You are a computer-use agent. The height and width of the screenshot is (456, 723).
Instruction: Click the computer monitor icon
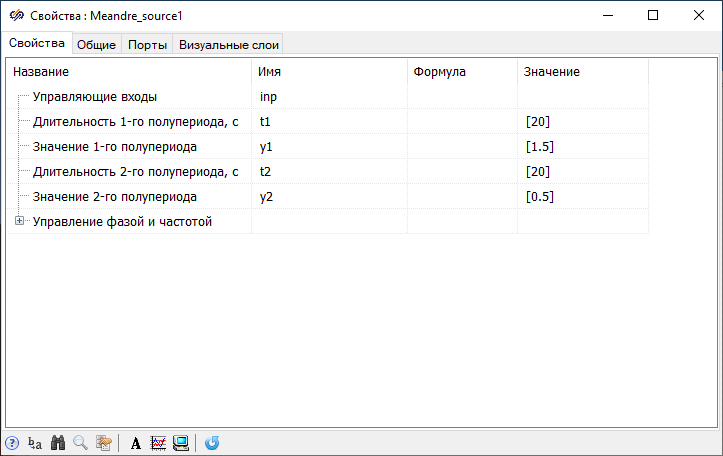(181, 443)
